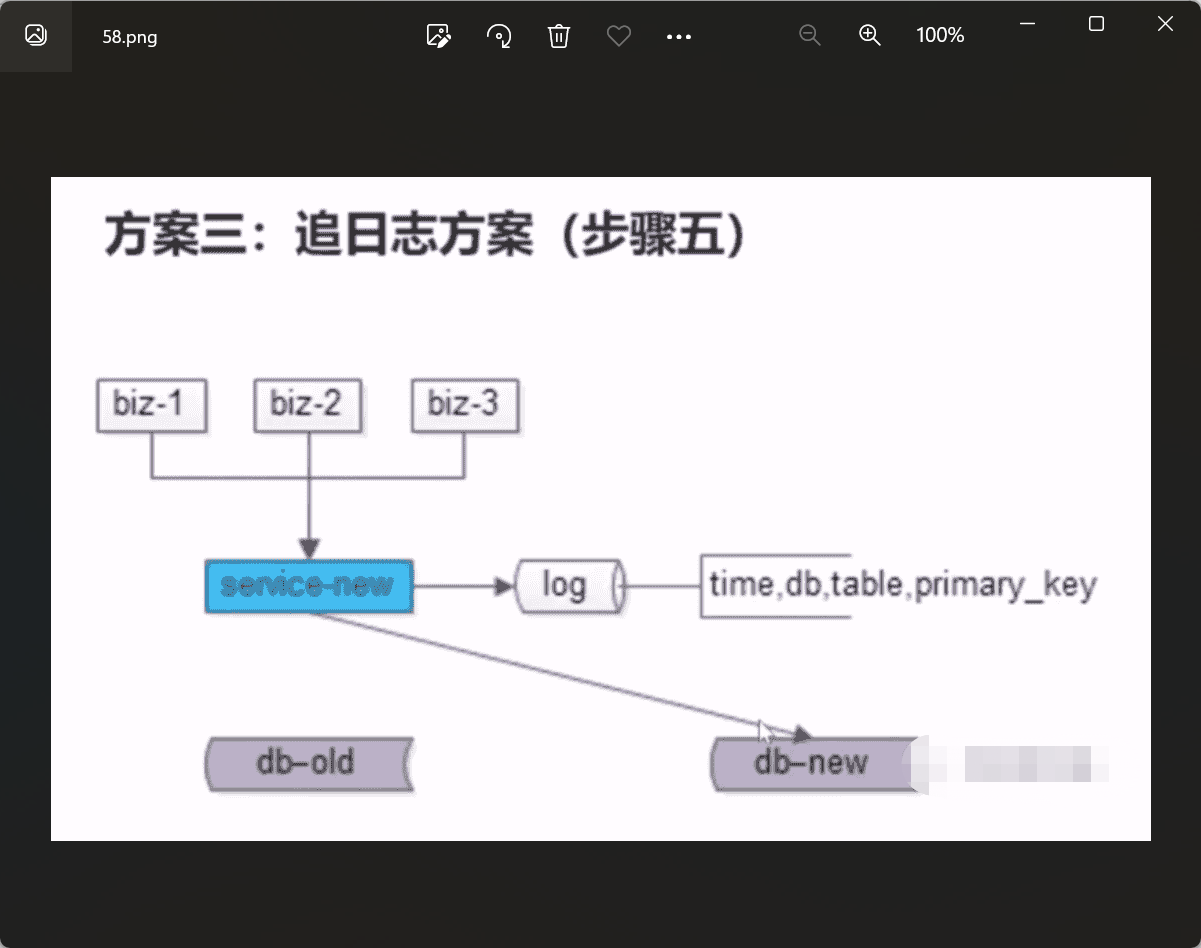Open the See more ellipsis menu
Screen dimensions: 1201x948
click(x=679, y=36)
